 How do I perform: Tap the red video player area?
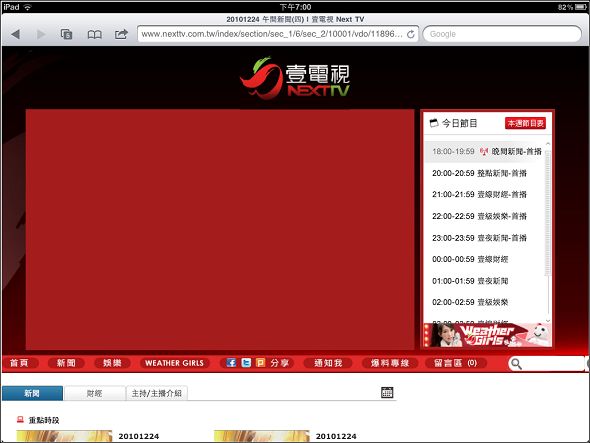tap(220, 229)
